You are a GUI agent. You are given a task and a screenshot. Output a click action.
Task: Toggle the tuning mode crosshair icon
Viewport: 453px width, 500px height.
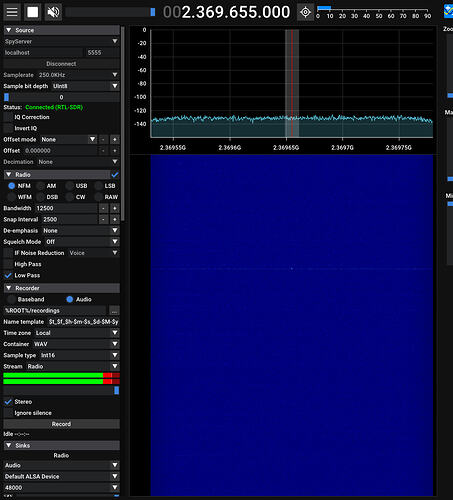pos(305,12)
